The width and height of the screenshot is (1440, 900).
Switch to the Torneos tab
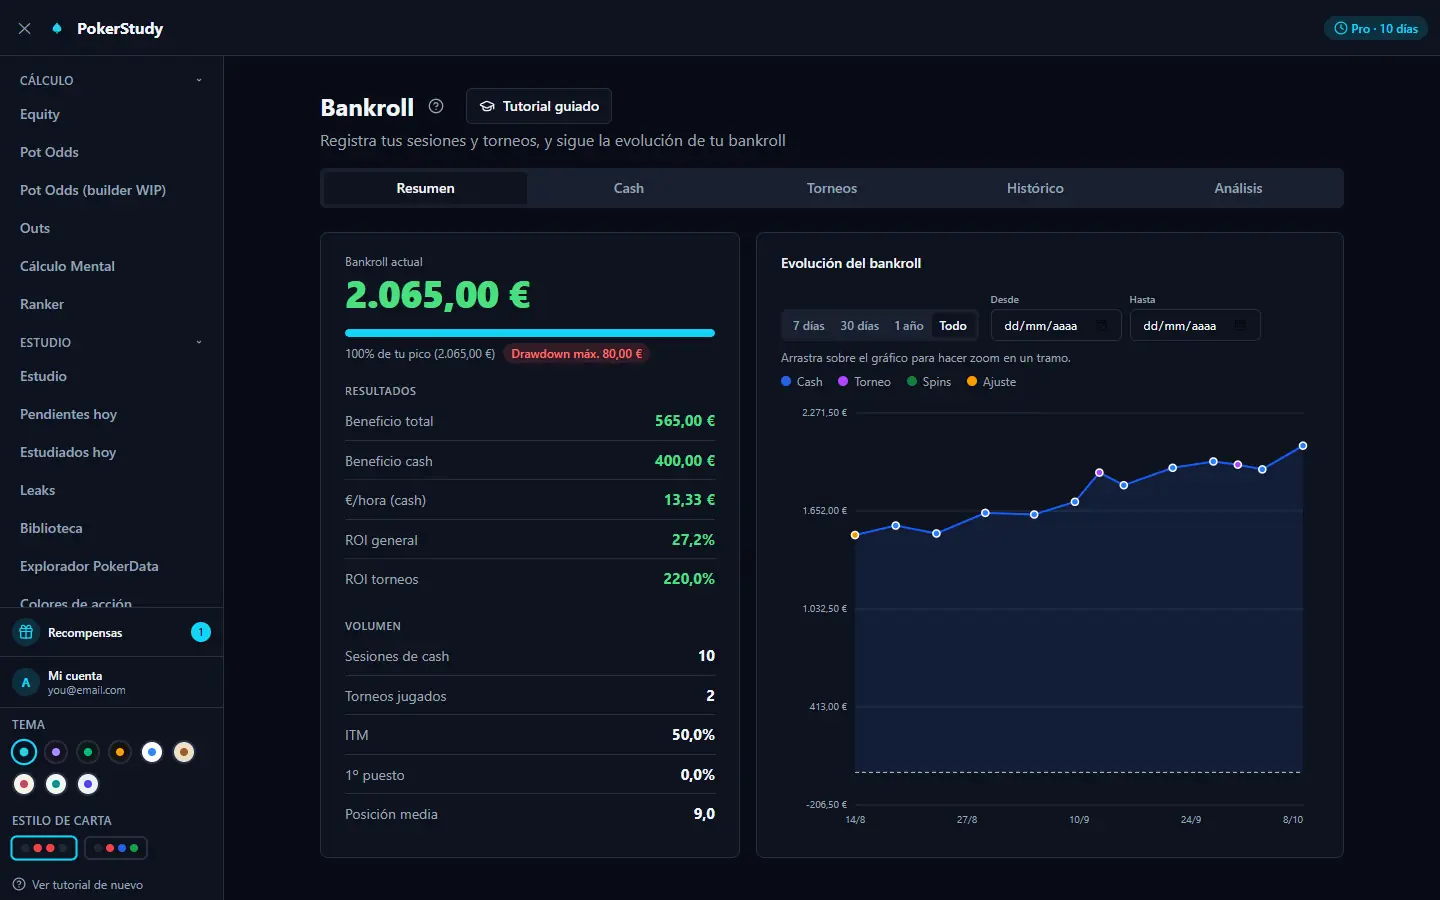pyautogui.click(x=832, y=188)
